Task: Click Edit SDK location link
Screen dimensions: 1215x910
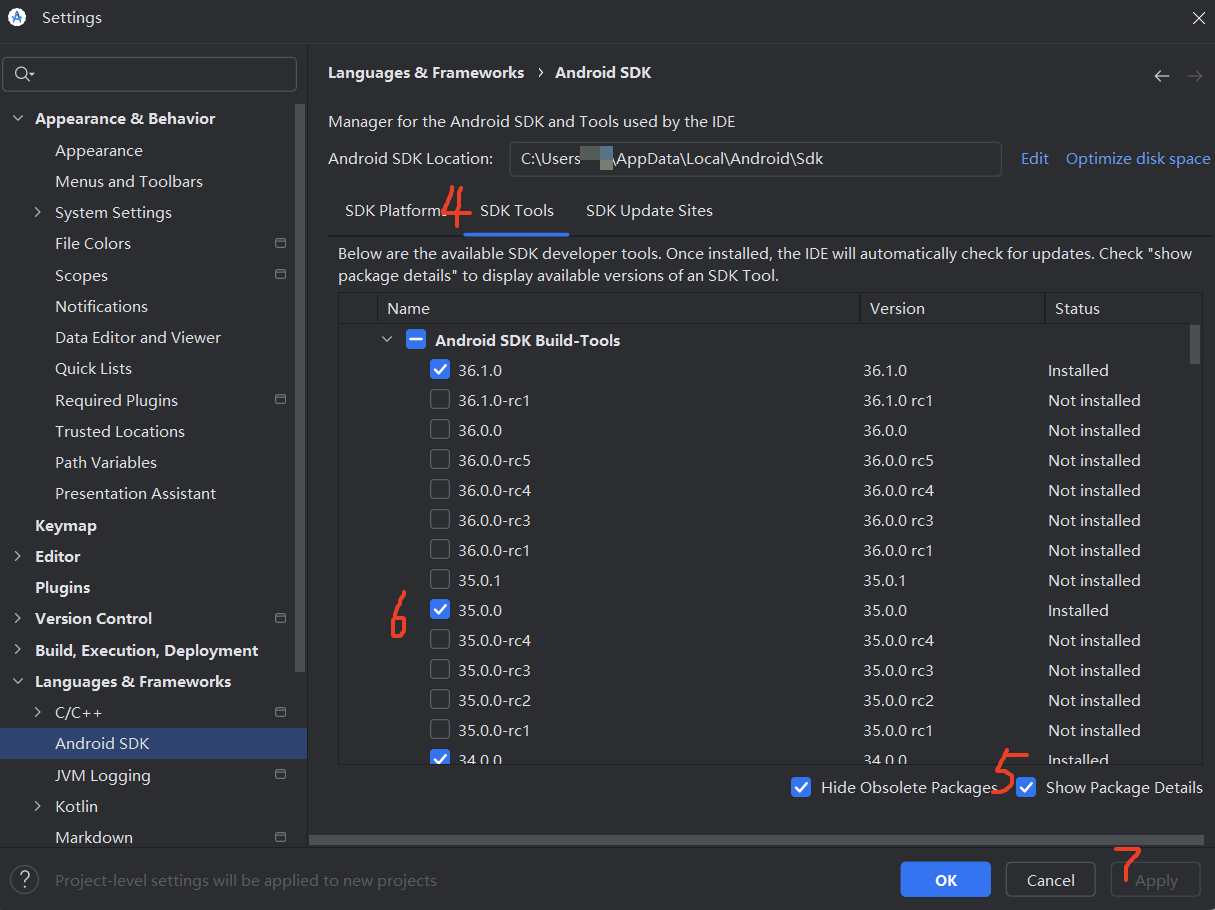Action: pos(1034,158)
